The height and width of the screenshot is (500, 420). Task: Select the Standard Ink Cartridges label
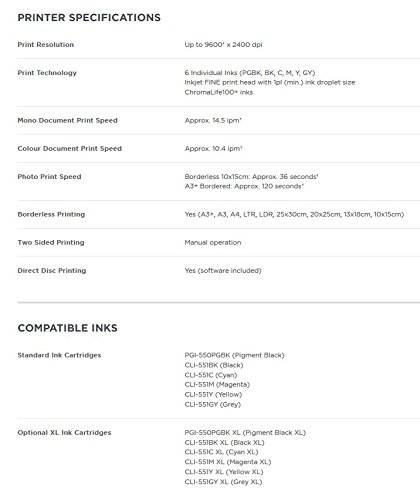[x=59, y=355]
